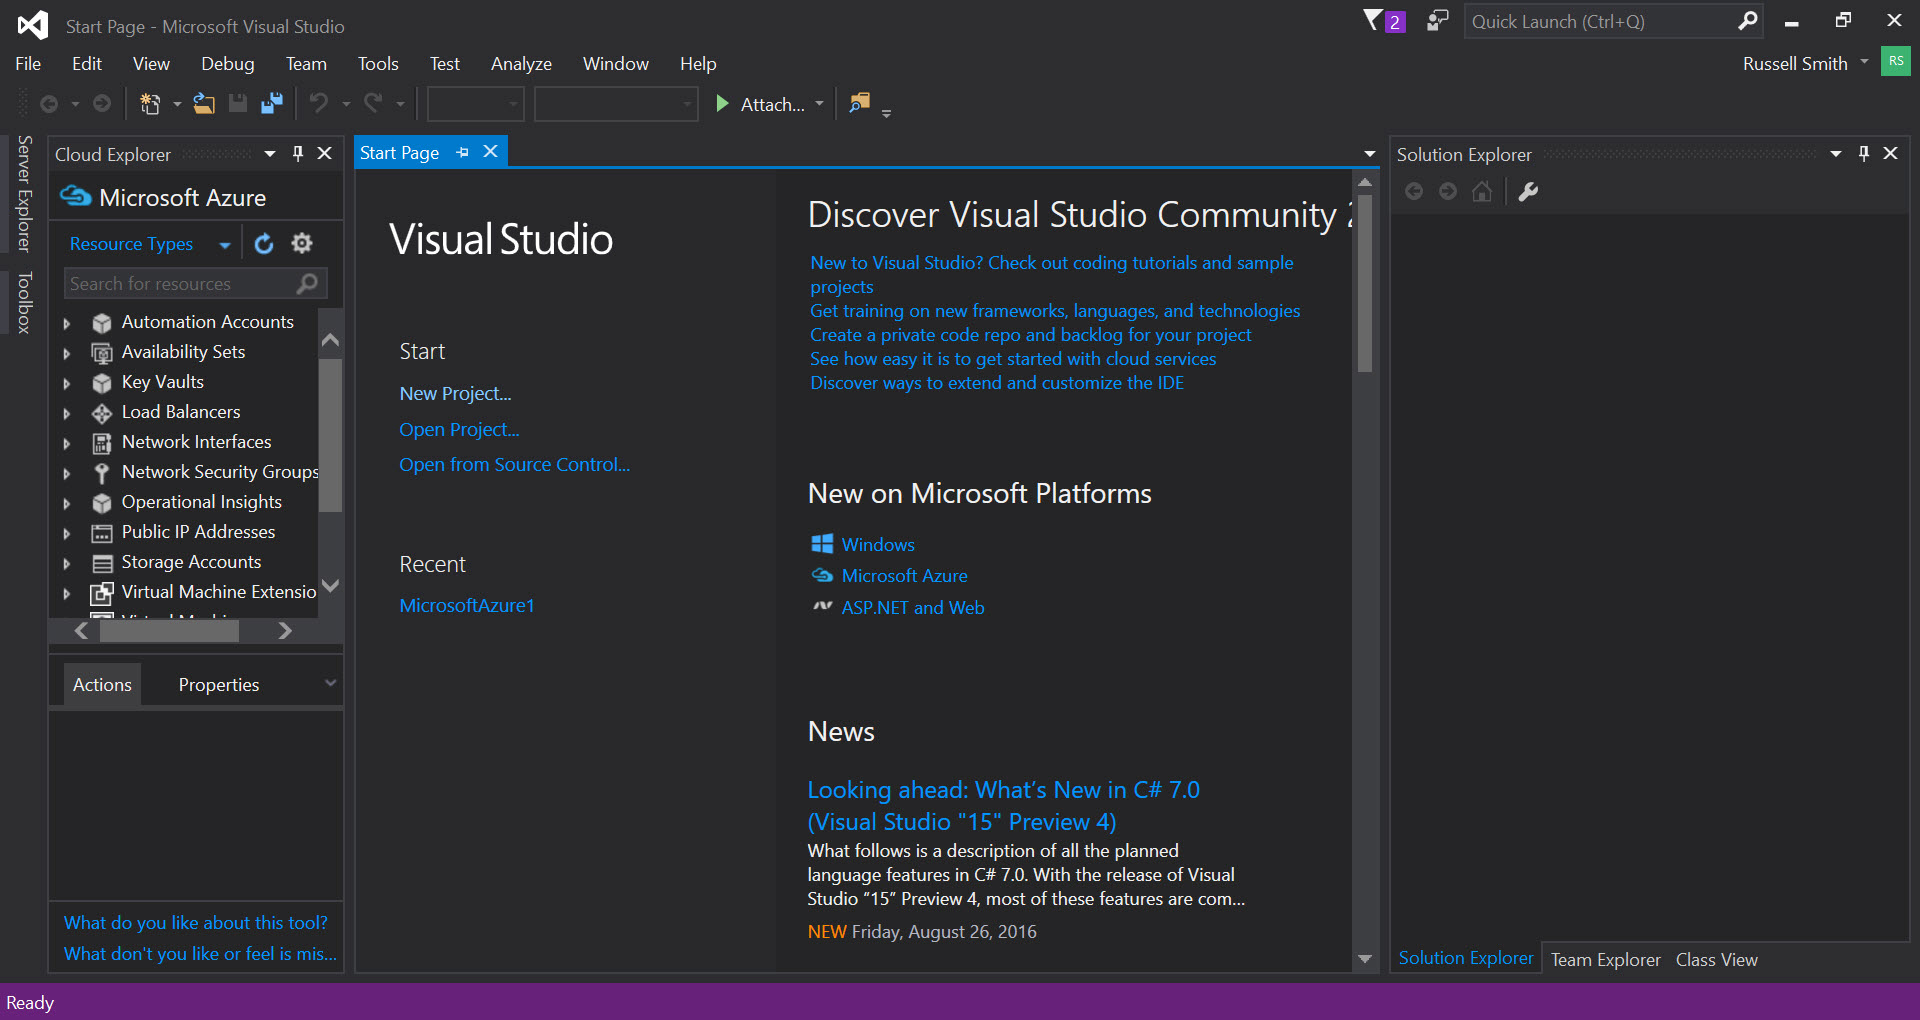Click the Start Page vertical scrollbar thumb
Viewport: 1920px width, 1020px height.
(x=1364, y=285)
